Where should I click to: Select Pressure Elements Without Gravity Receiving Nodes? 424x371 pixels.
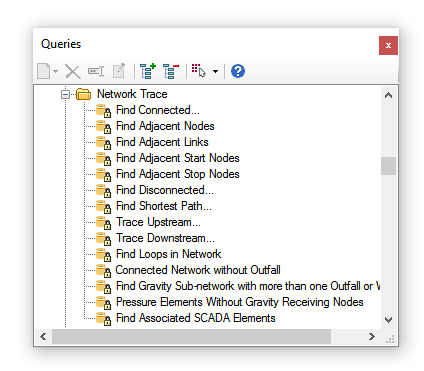click(x=239, y=302)
